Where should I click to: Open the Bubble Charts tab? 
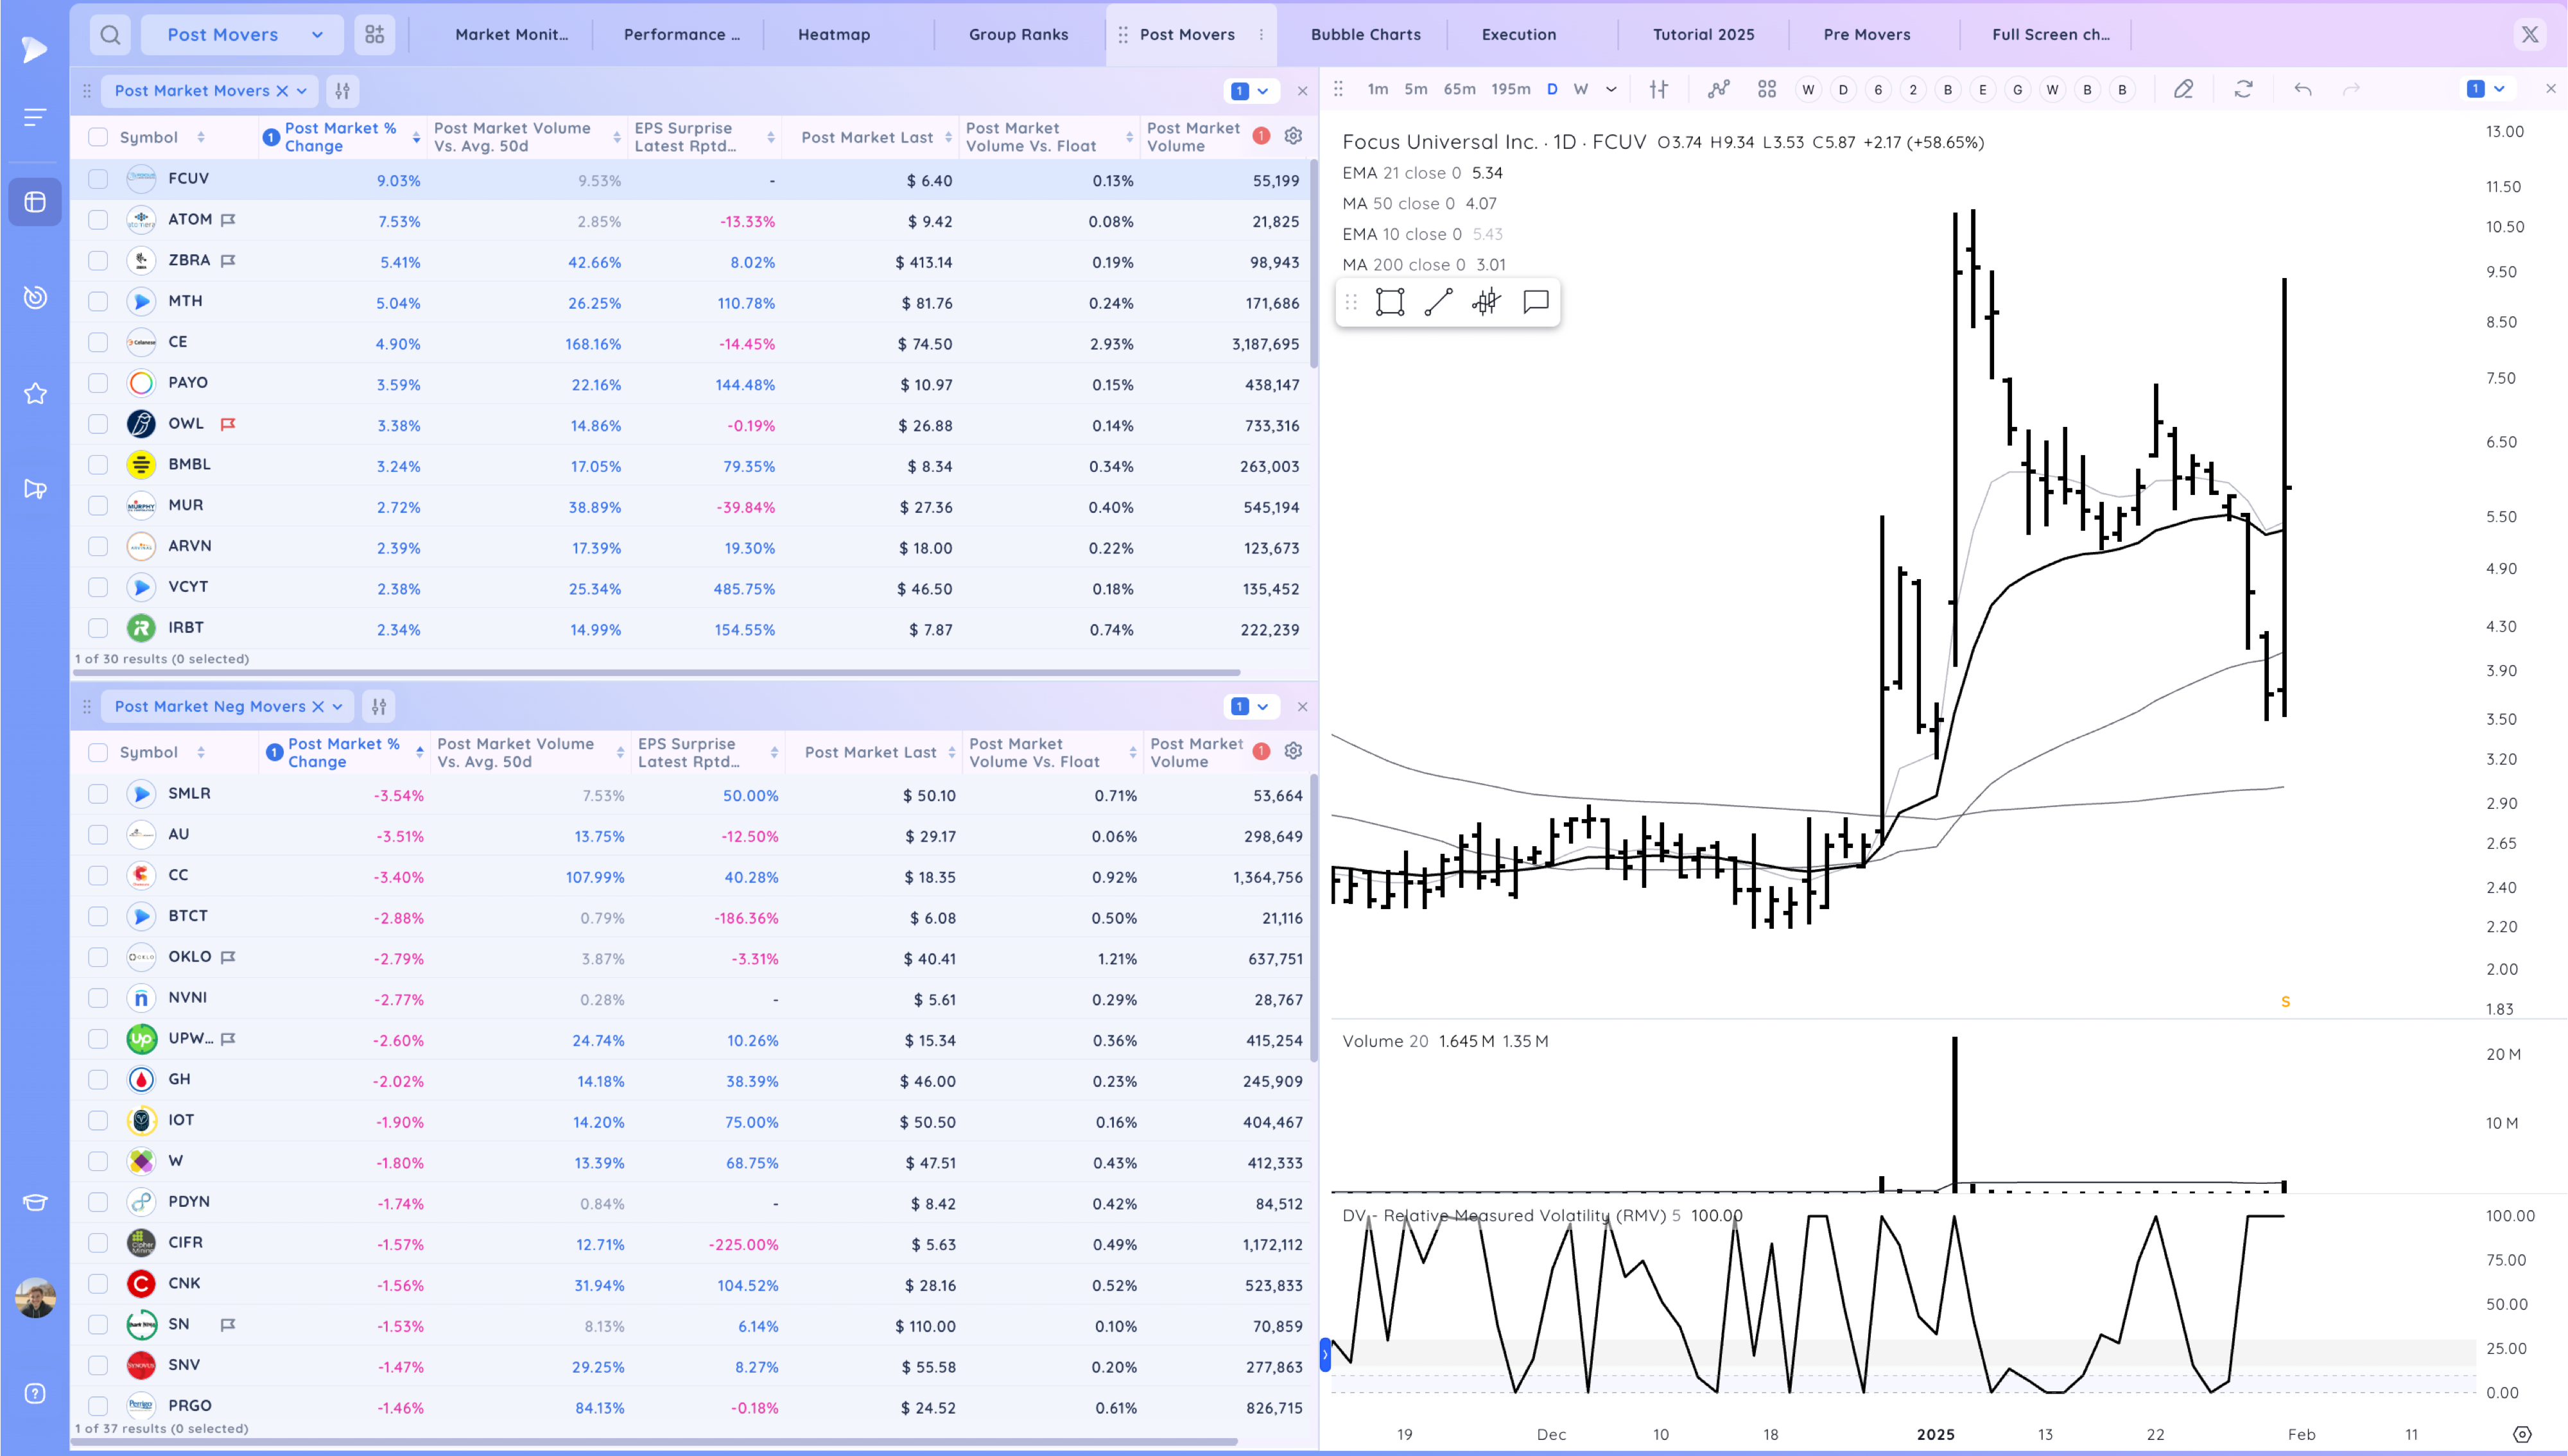[1365, 35]
